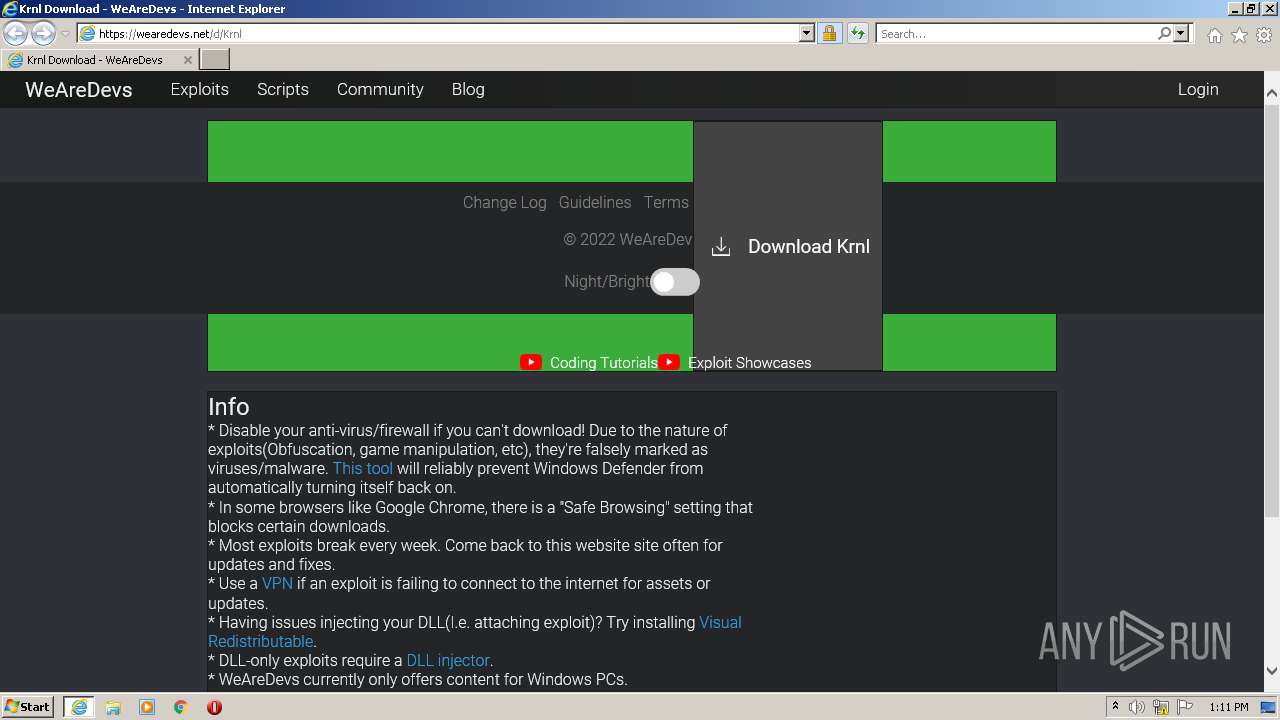Open the Blog menu item
The image size is (1280, 720).
point(468,89)
